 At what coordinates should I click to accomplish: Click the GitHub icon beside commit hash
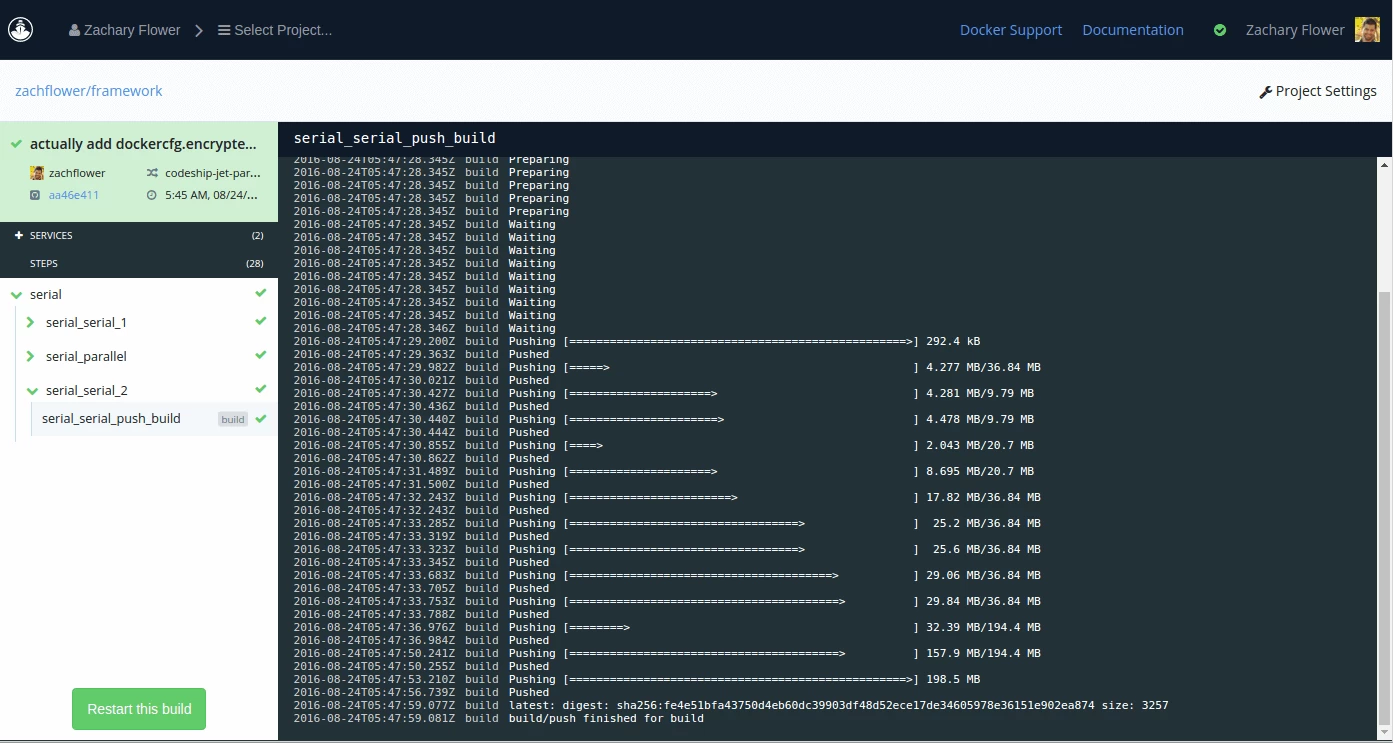point(36,195)
